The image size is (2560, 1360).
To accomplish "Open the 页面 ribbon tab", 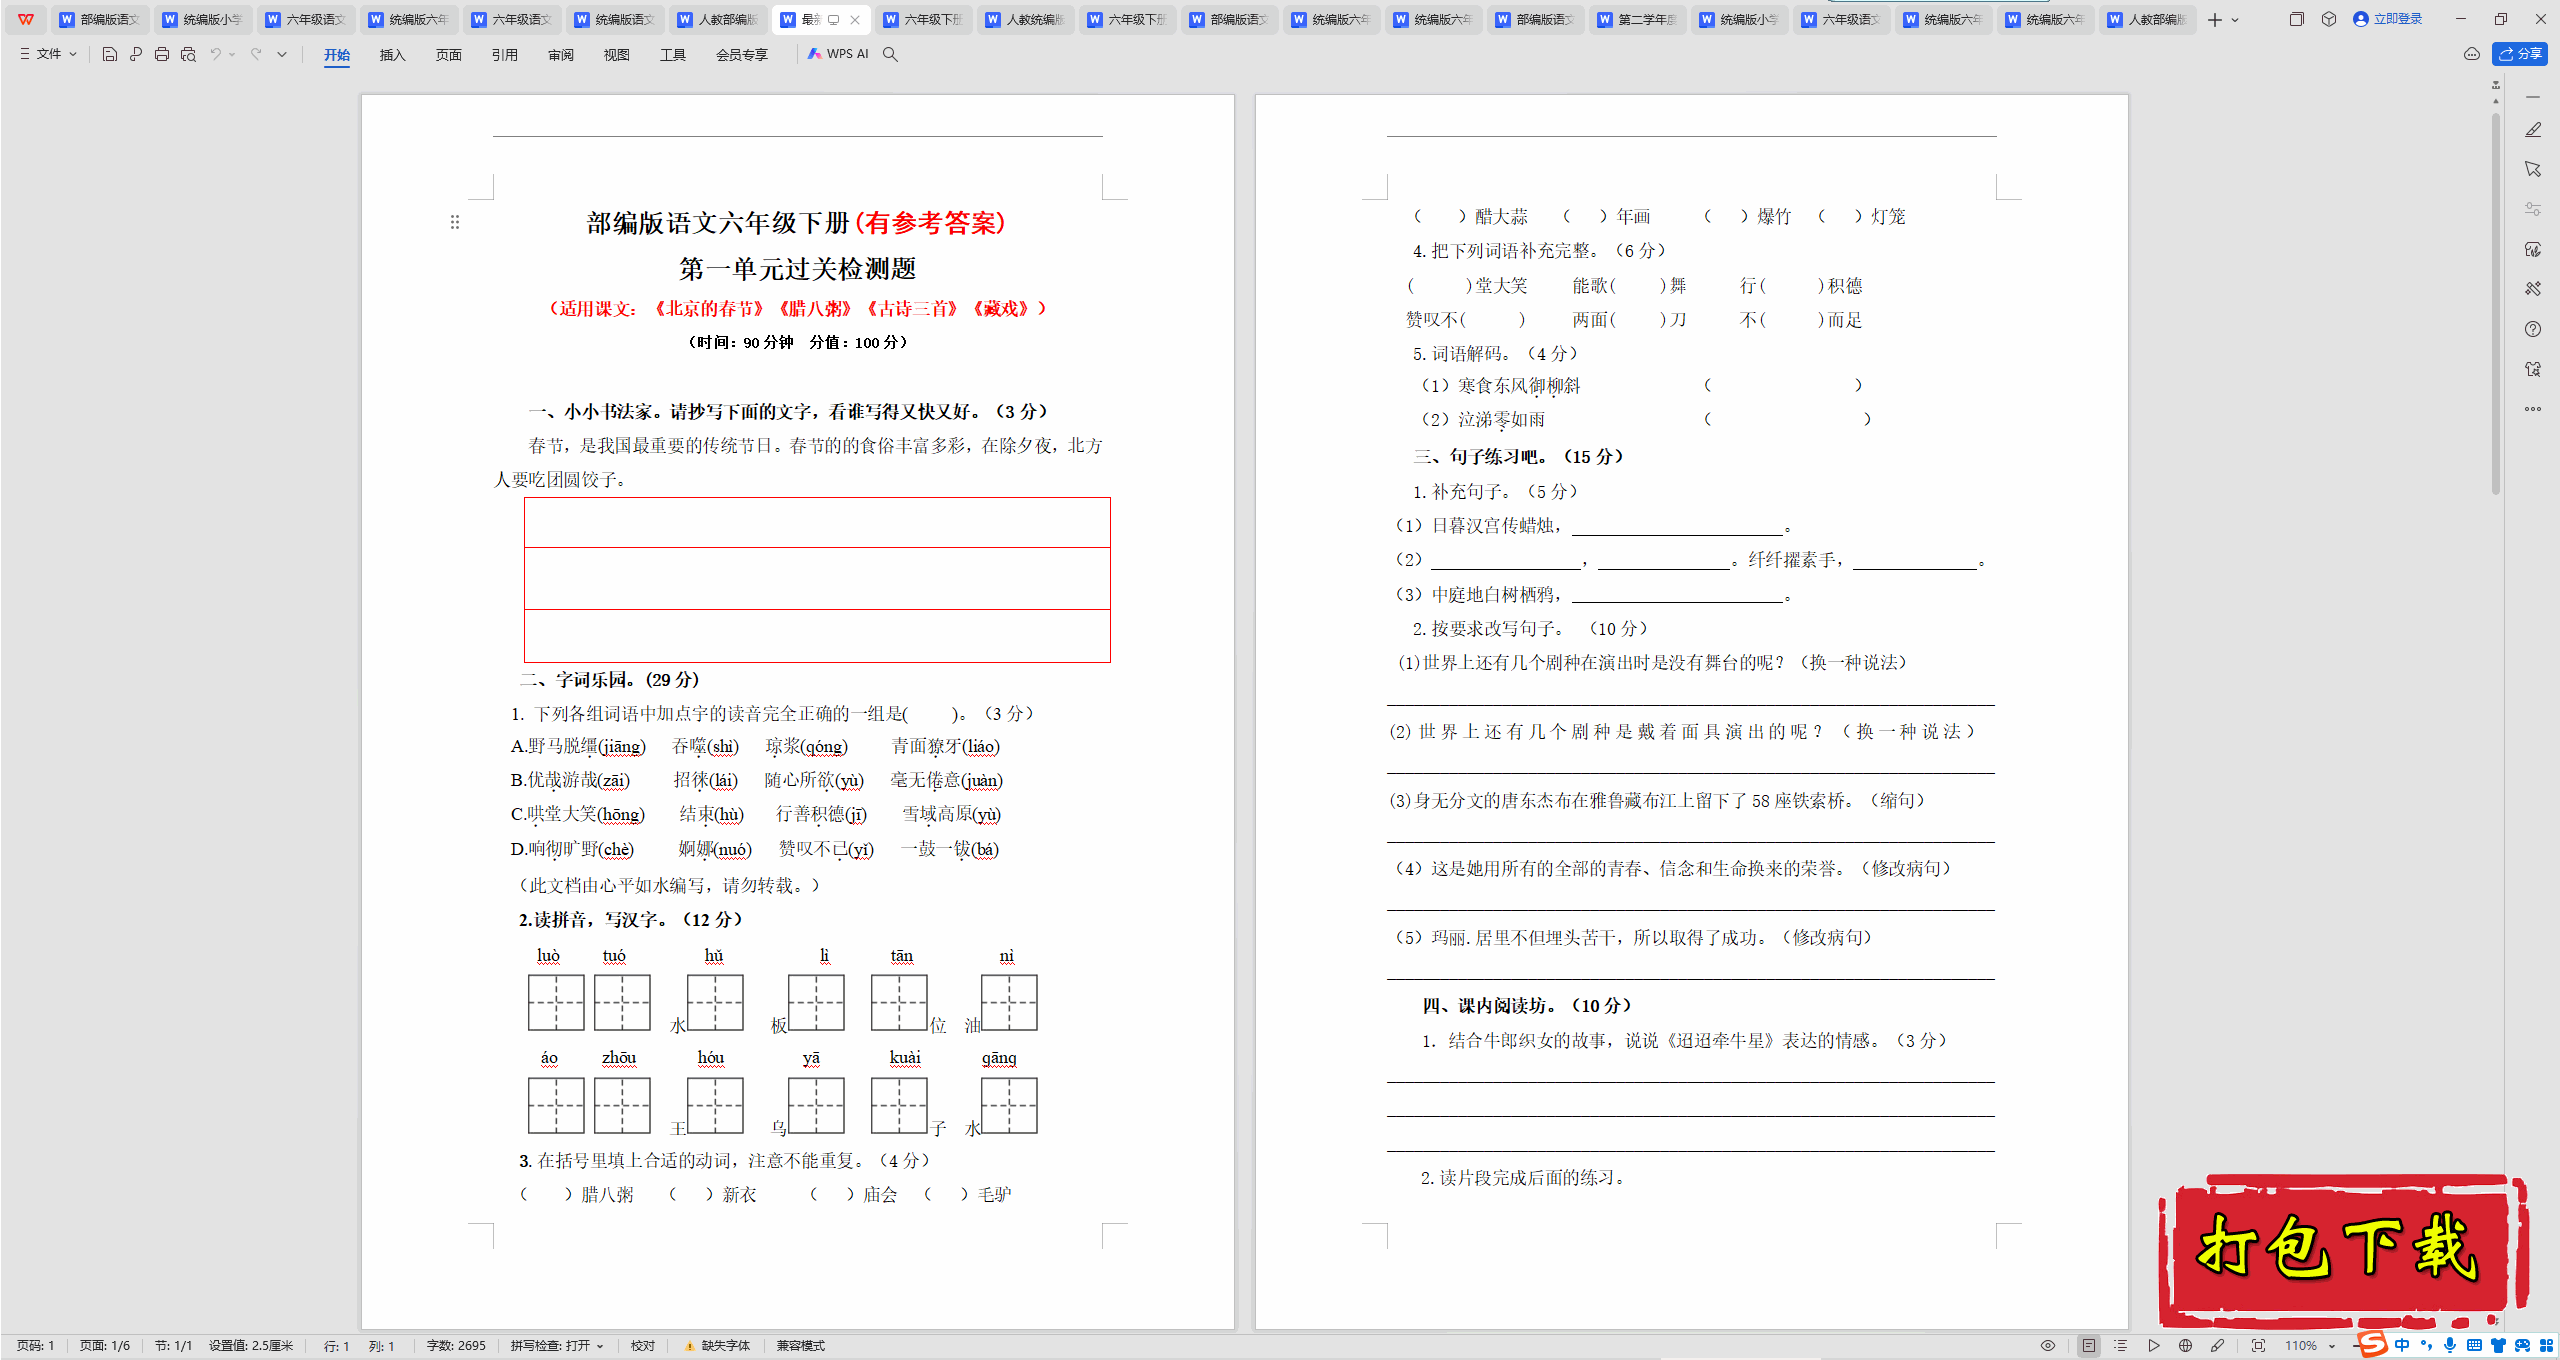I will (449, 55).
